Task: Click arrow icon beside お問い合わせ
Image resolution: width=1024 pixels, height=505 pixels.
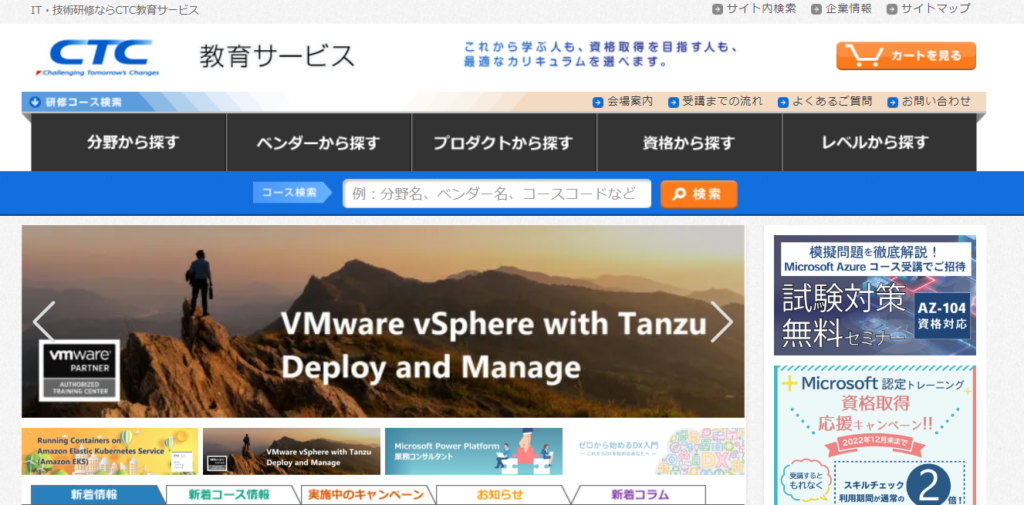Action: tap(893, 102)
